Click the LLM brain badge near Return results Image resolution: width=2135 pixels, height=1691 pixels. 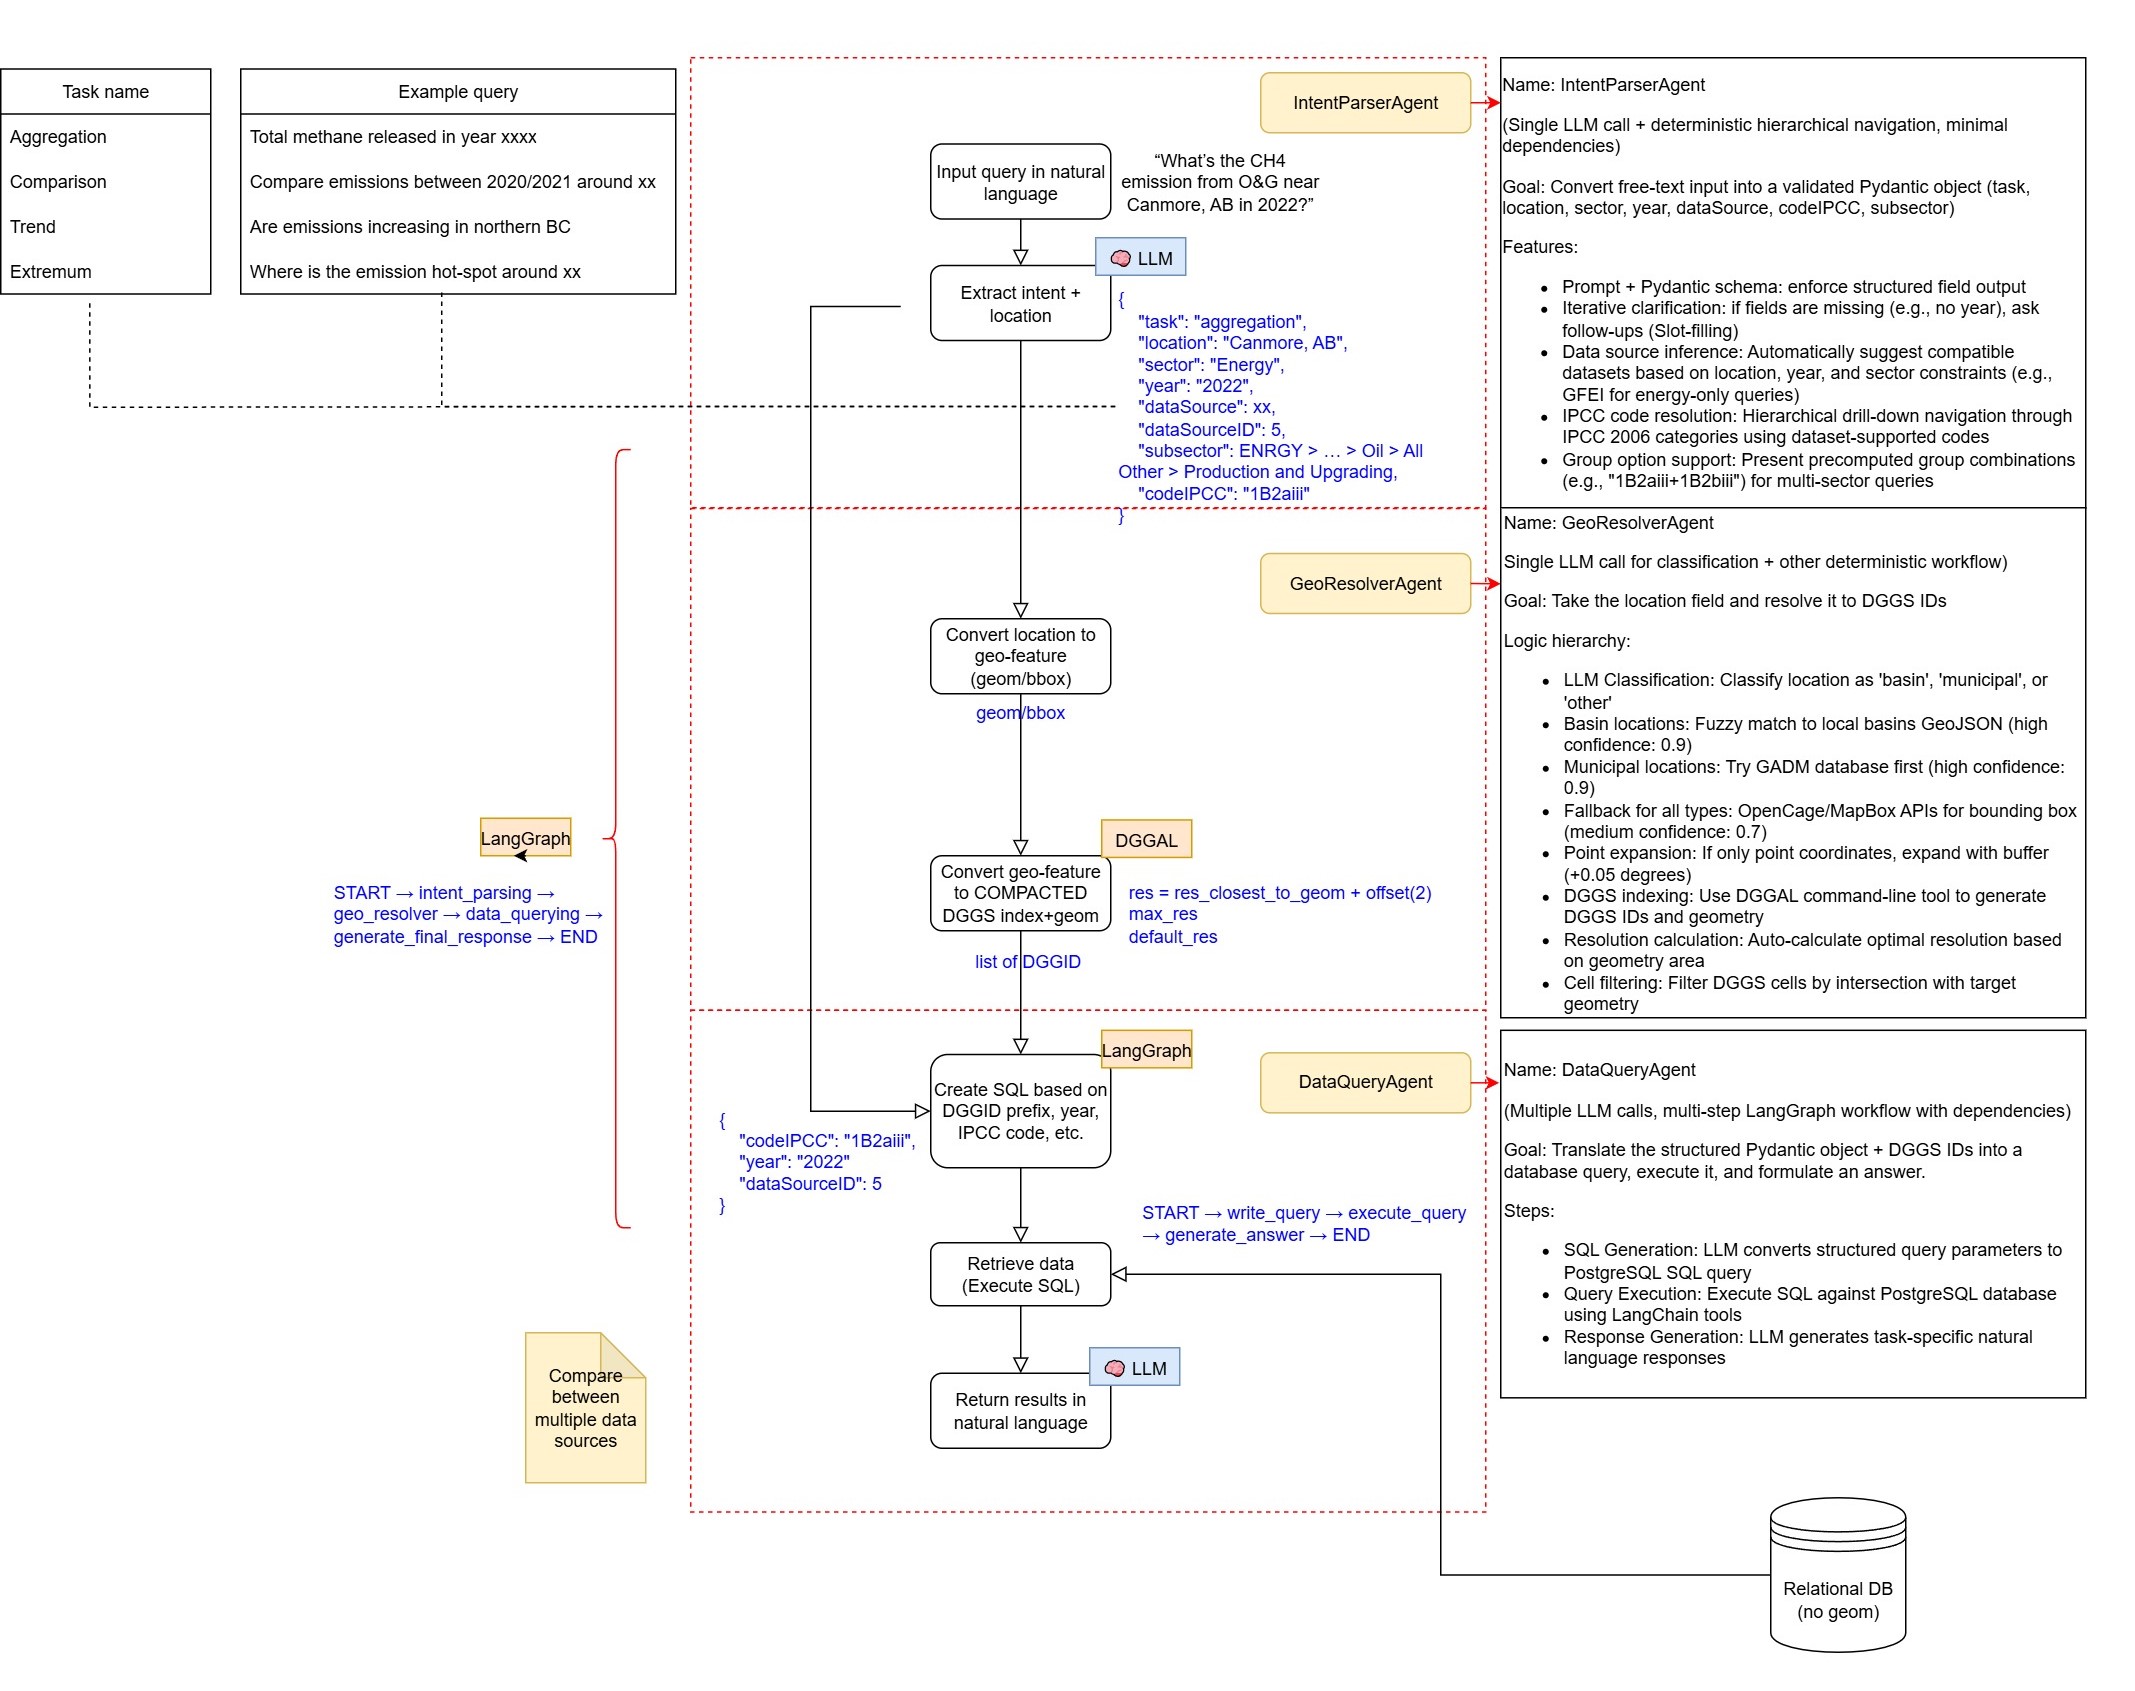tap(1134, 1368)
